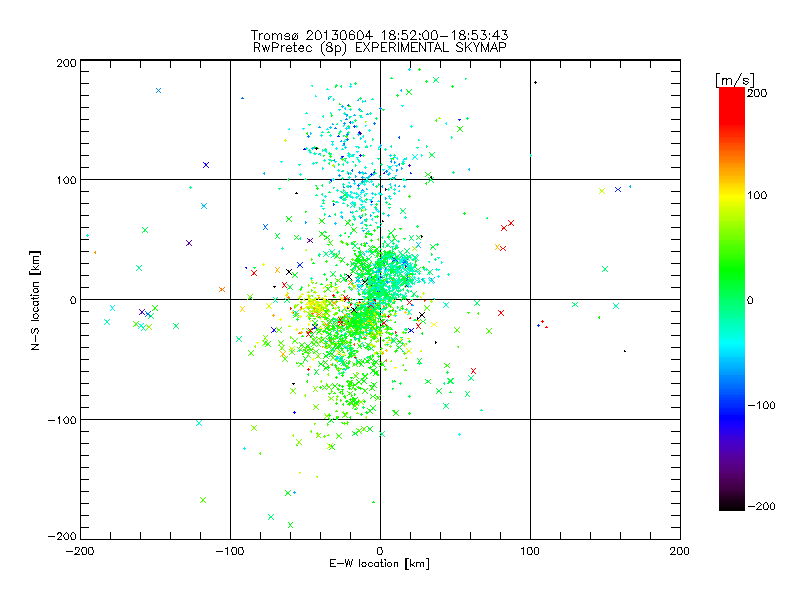Select colorbar tick label "-100"
800x600 pixels.
761,405
